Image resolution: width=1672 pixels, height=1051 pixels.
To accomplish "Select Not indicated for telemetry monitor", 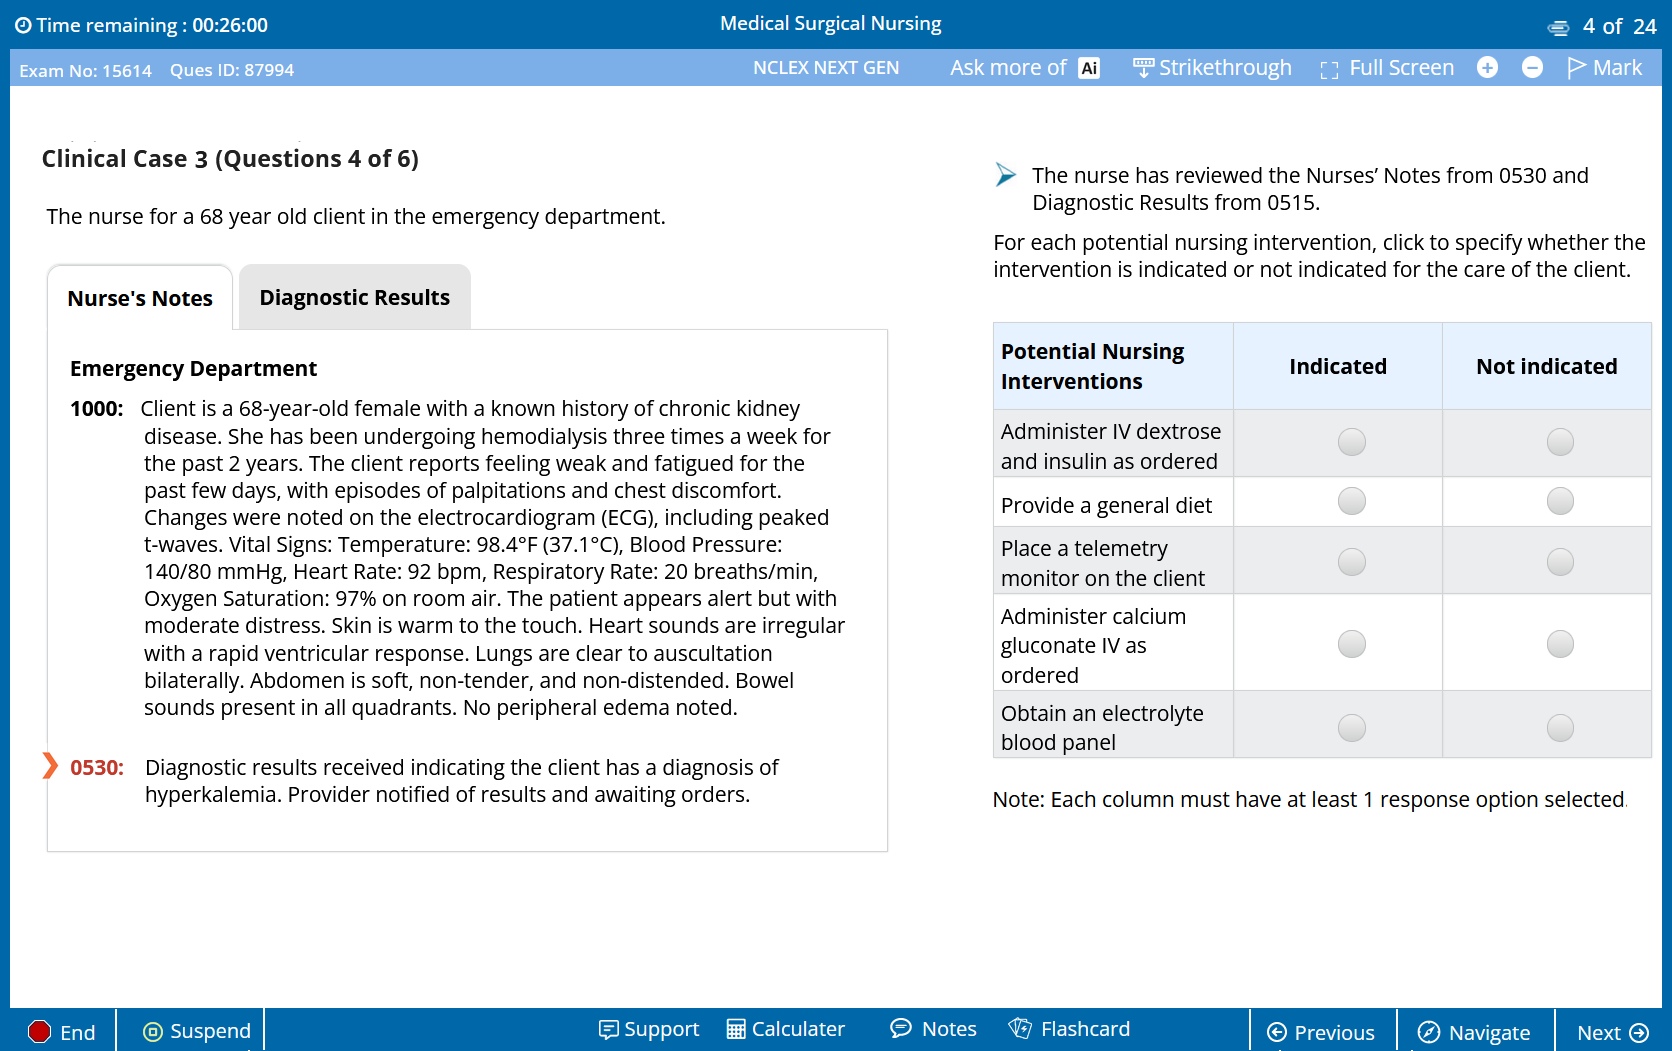I will click(x=1560, y=562).
